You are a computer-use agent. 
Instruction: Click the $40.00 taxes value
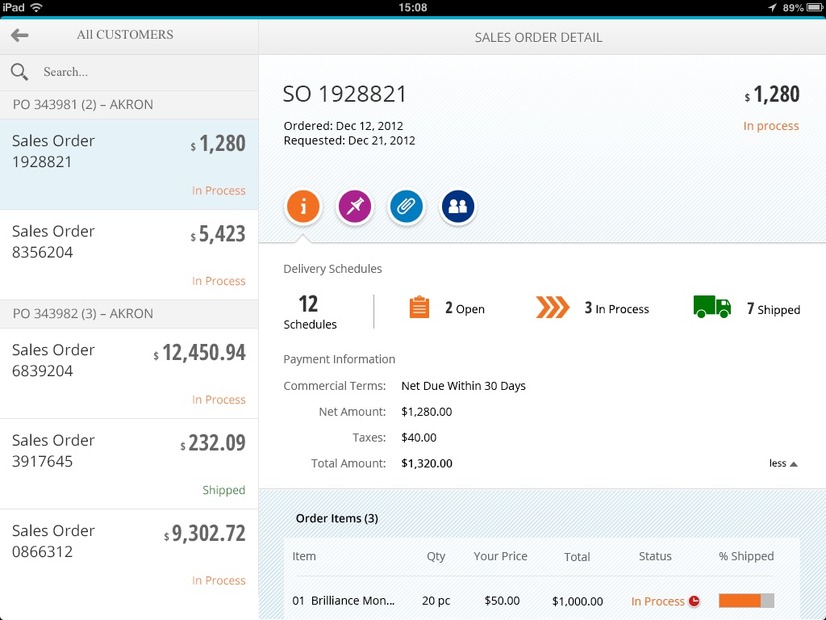[x=419, y=438]
